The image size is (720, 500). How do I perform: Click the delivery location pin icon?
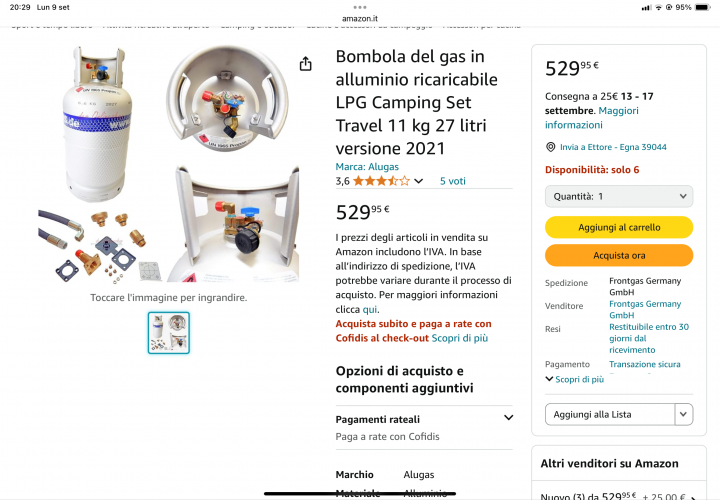551,147
